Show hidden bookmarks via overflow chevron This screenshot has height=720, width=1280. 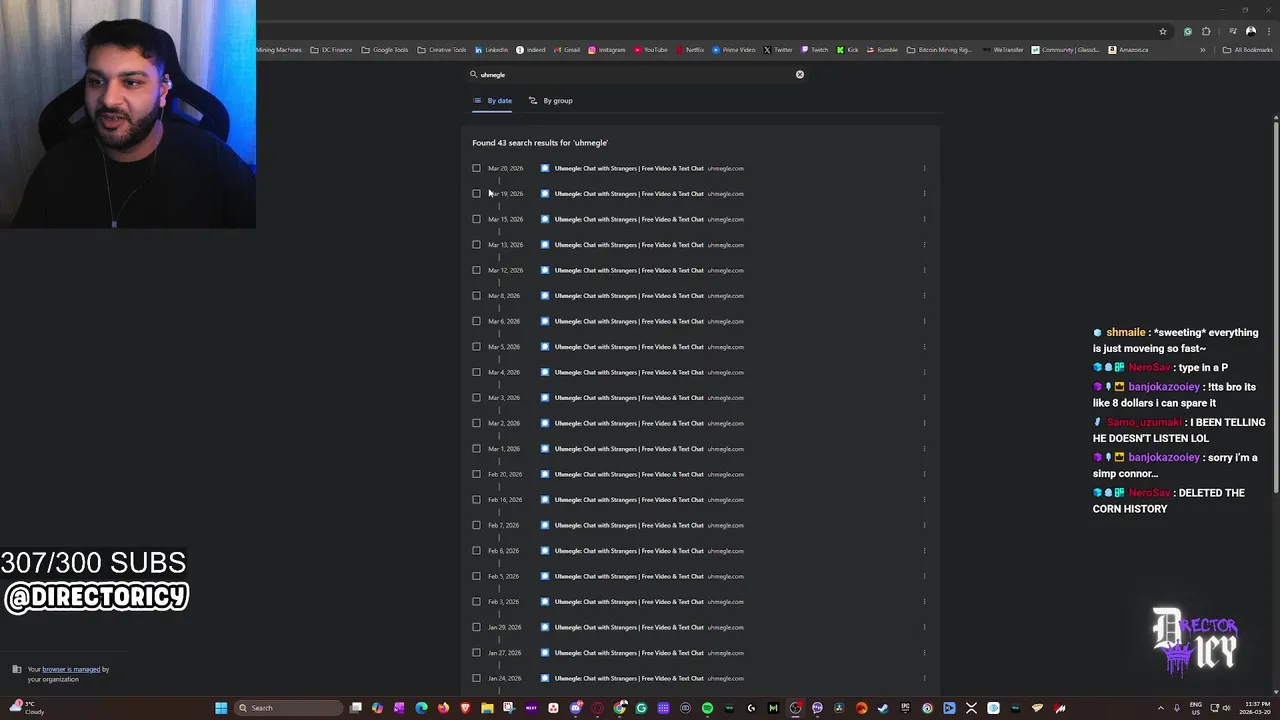pos(1202,50)
